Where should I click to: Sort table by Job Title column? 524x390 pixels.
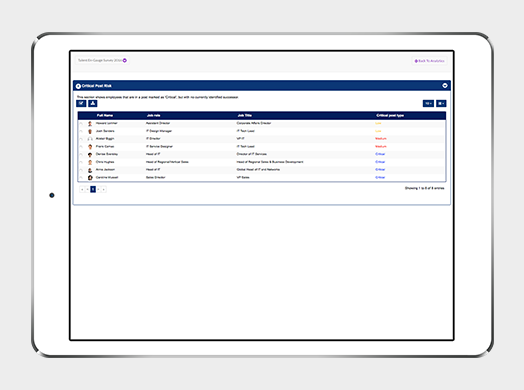pos(245,116)
